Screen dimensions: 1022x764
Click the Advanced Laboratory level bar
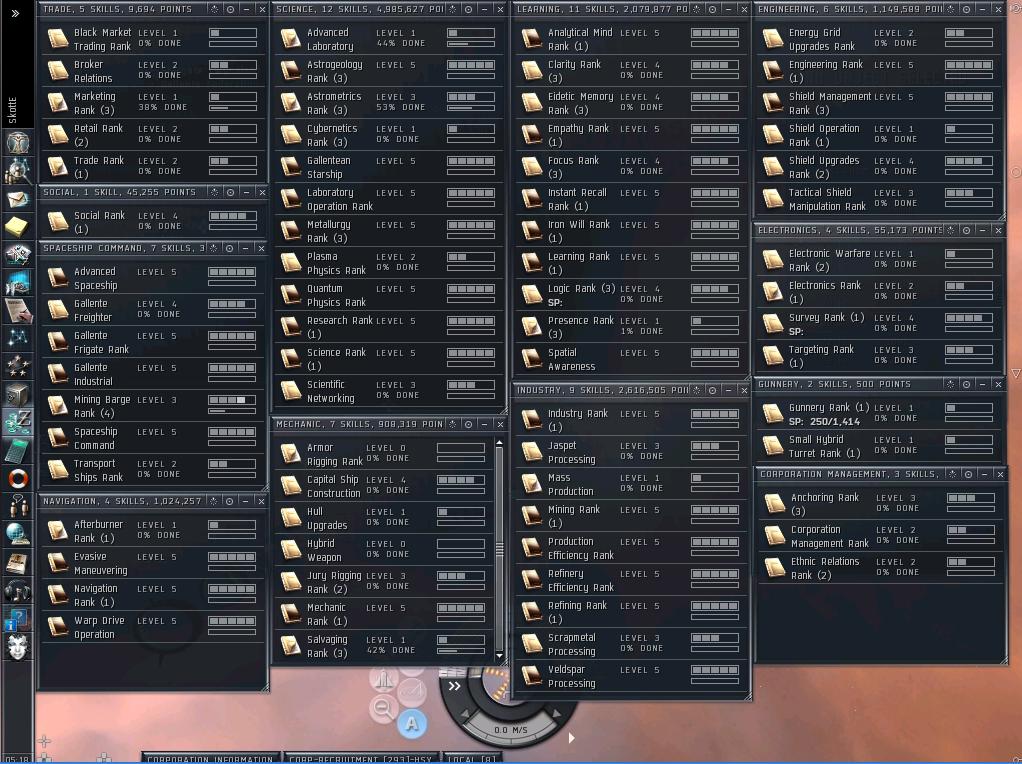(x=471, y=33)
